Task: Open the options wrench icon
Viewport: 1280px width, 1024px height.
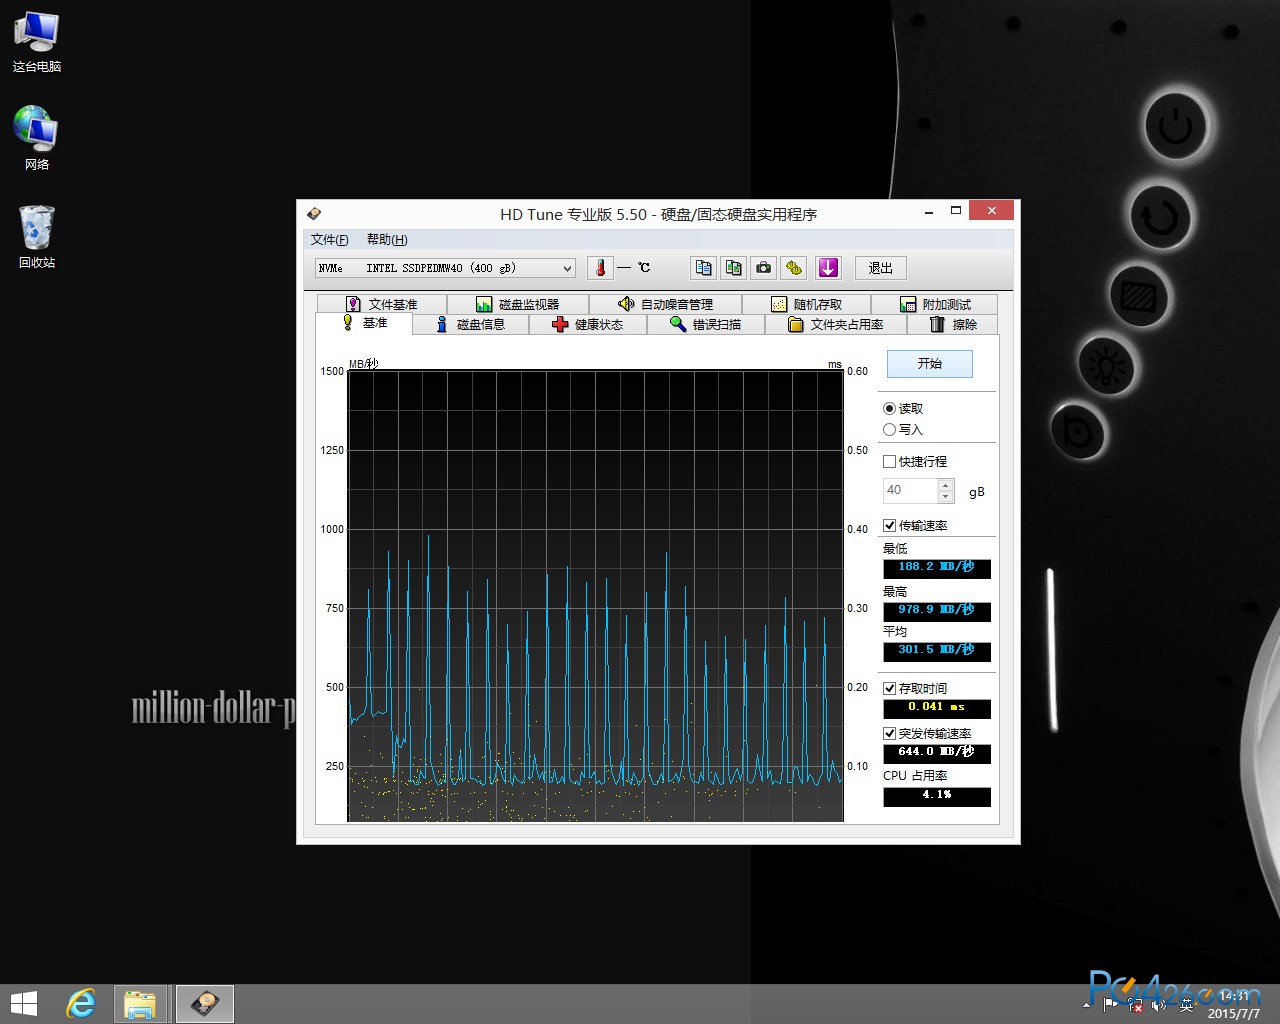Action: 794,268
